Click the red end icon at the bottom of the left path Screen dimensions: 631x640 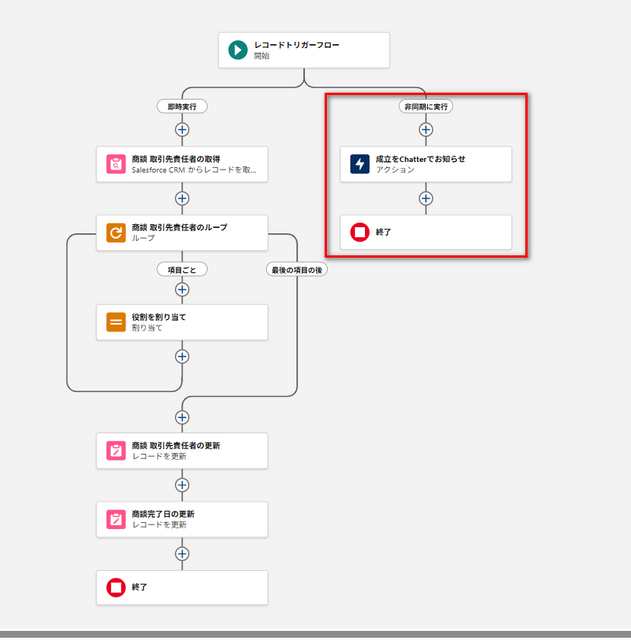pyautogui.click(x=116, y=588)
